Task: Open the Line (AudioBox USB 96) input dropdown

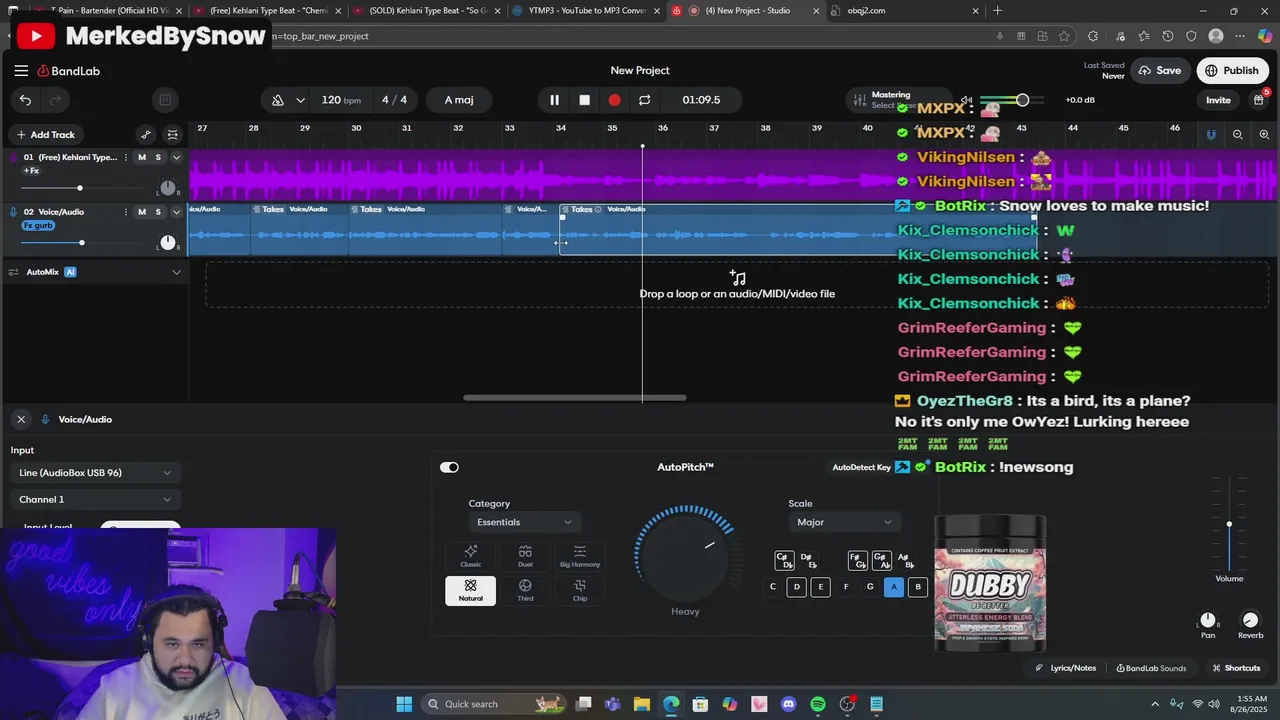Action: point(95,473)
